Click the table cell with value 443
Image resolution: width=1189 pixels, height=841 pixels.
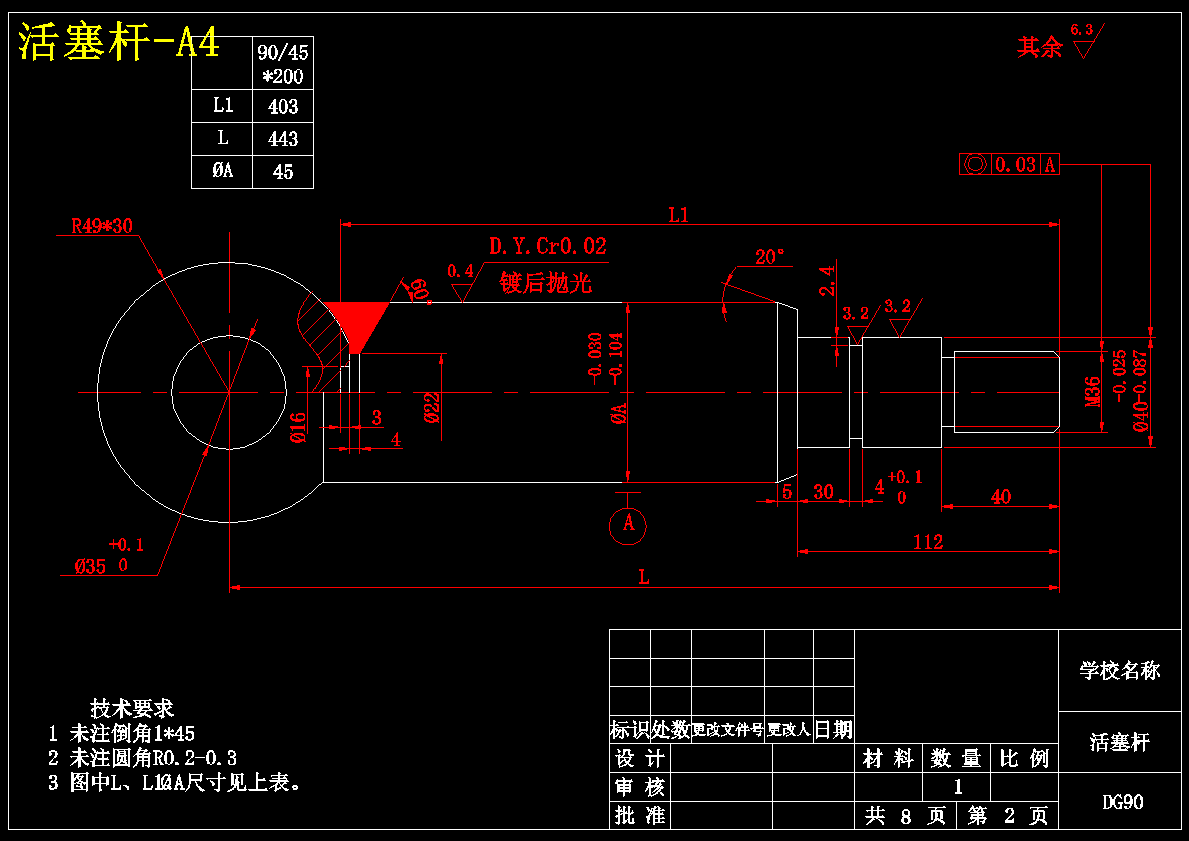pyautogui.click(x=282, y=139)
